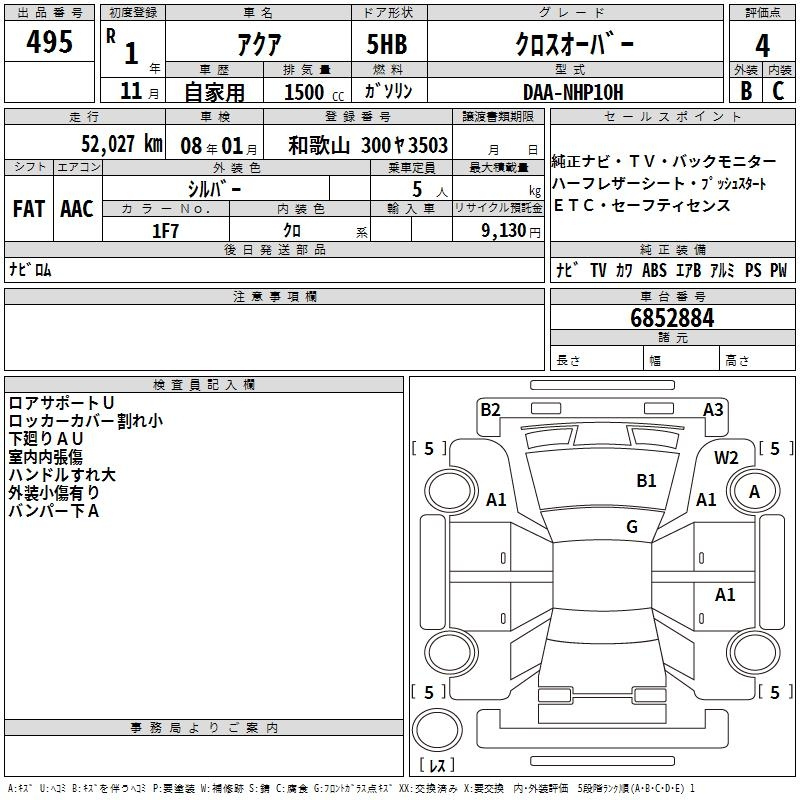Select inspector note 外装小傷有り
This screenshot has height=800, width=800.
coord(54,492)
